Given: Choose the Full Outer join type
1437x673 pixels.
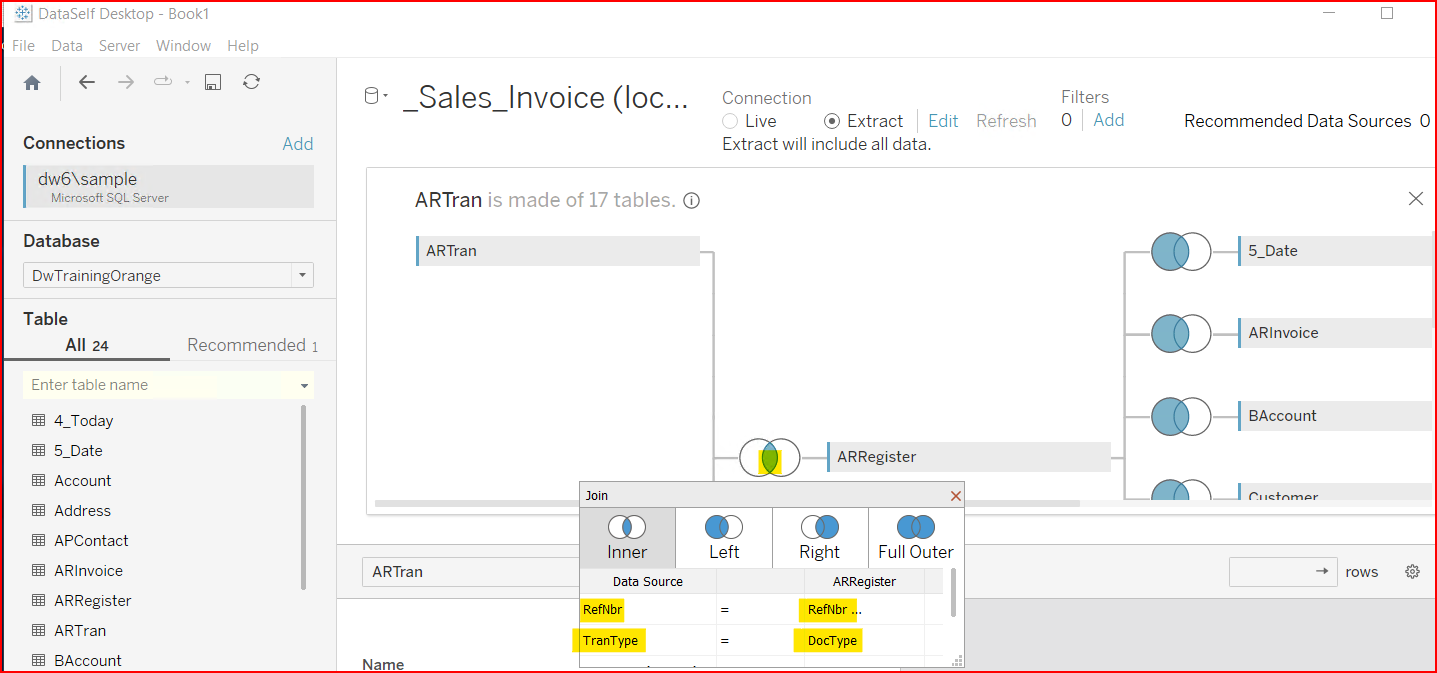Looking at the screenshot, I should (x=915, y=538).
